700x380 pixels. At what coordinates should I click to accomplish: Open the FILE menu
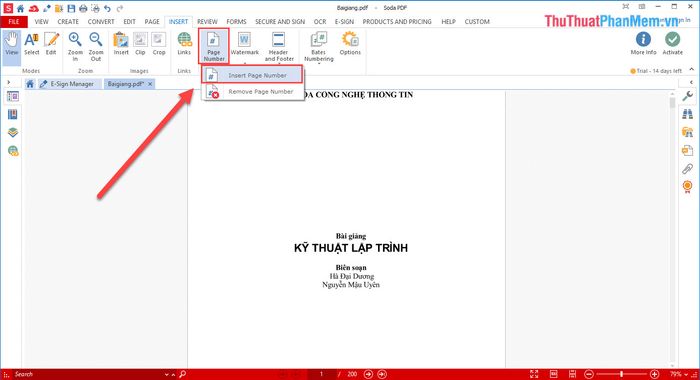pos(14,21)
